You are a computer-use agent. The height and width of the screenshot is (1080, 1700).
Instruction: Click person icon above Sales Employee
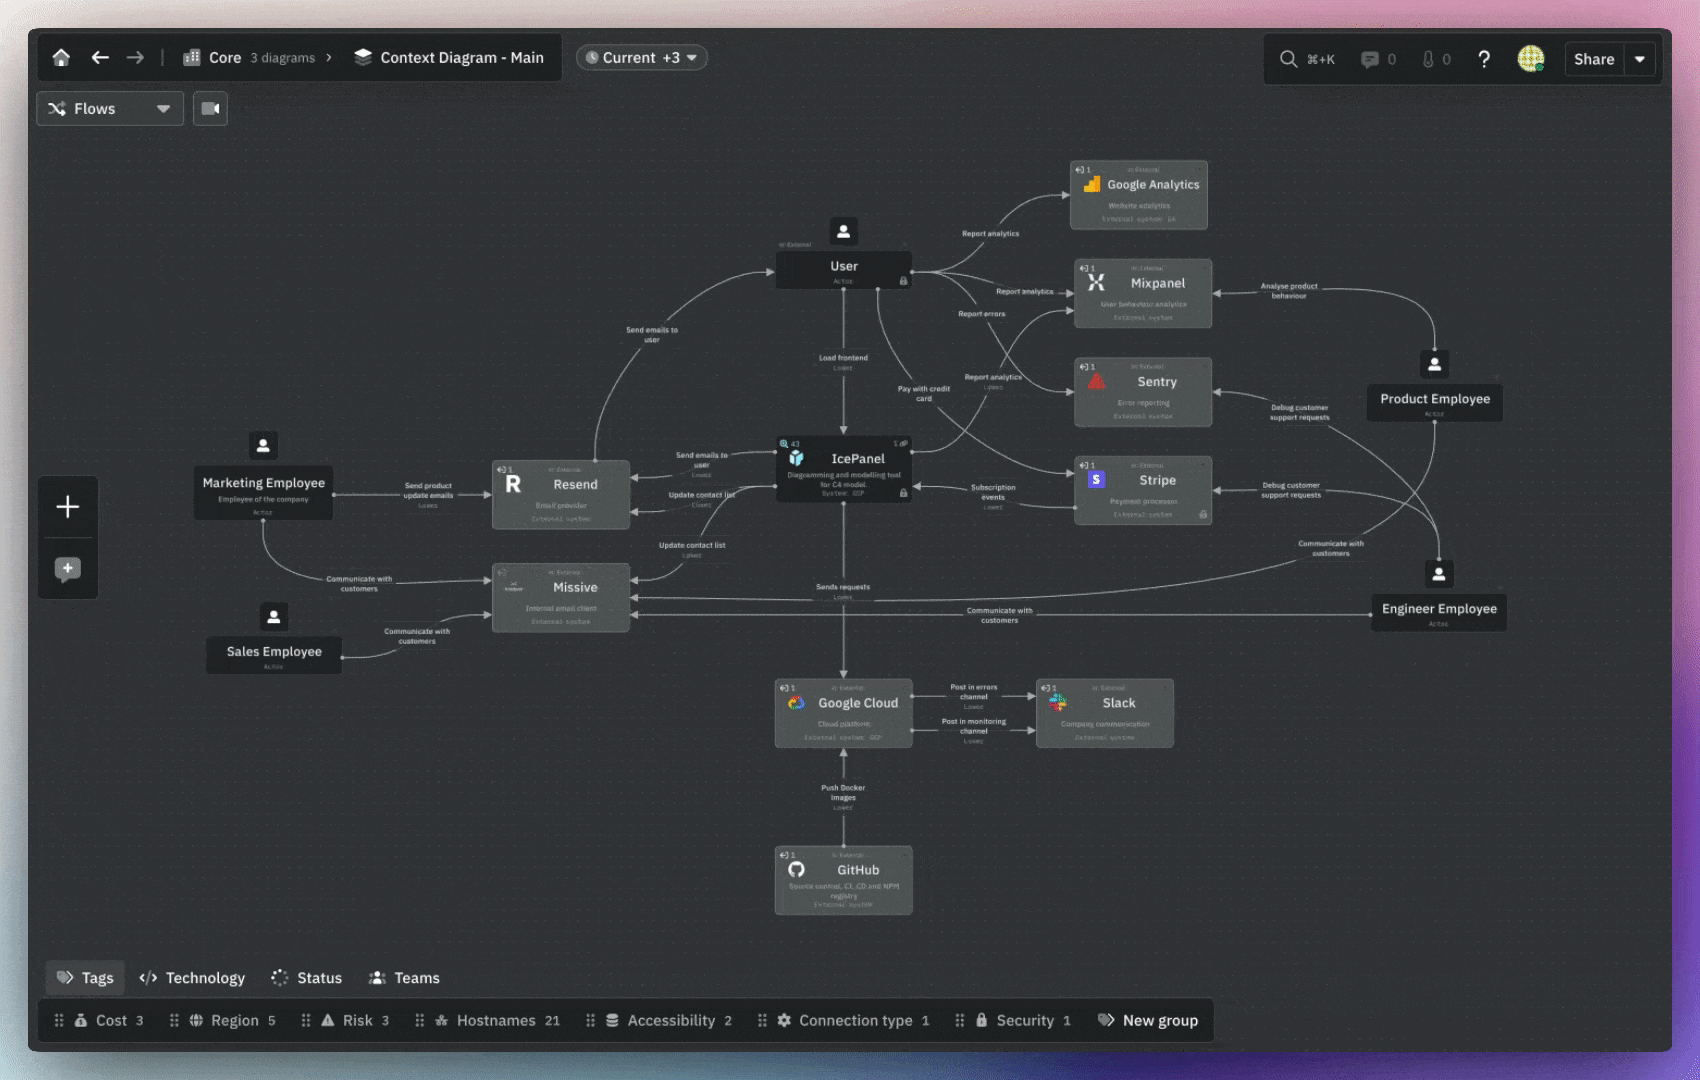(274, 617)
